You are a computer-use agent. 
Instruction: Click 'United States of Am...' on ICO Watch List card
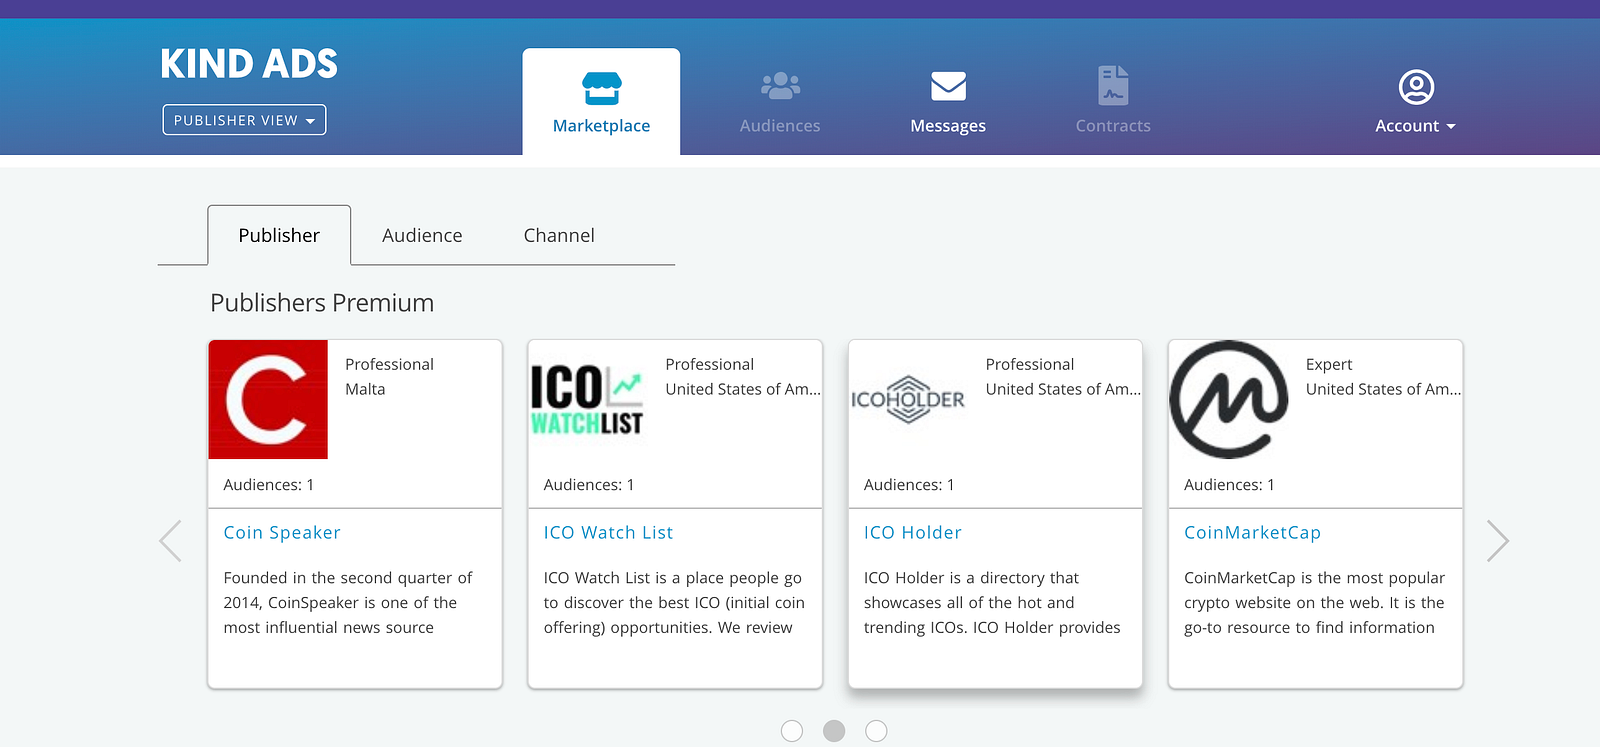click(x=743, y=389)
